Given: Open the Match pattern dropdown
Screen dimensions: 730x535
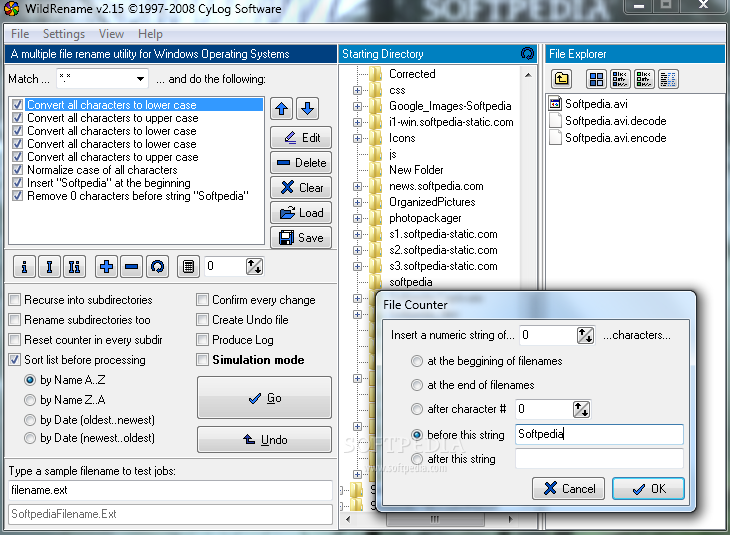Looking at the screenshot, I should [x=140, y=79].
